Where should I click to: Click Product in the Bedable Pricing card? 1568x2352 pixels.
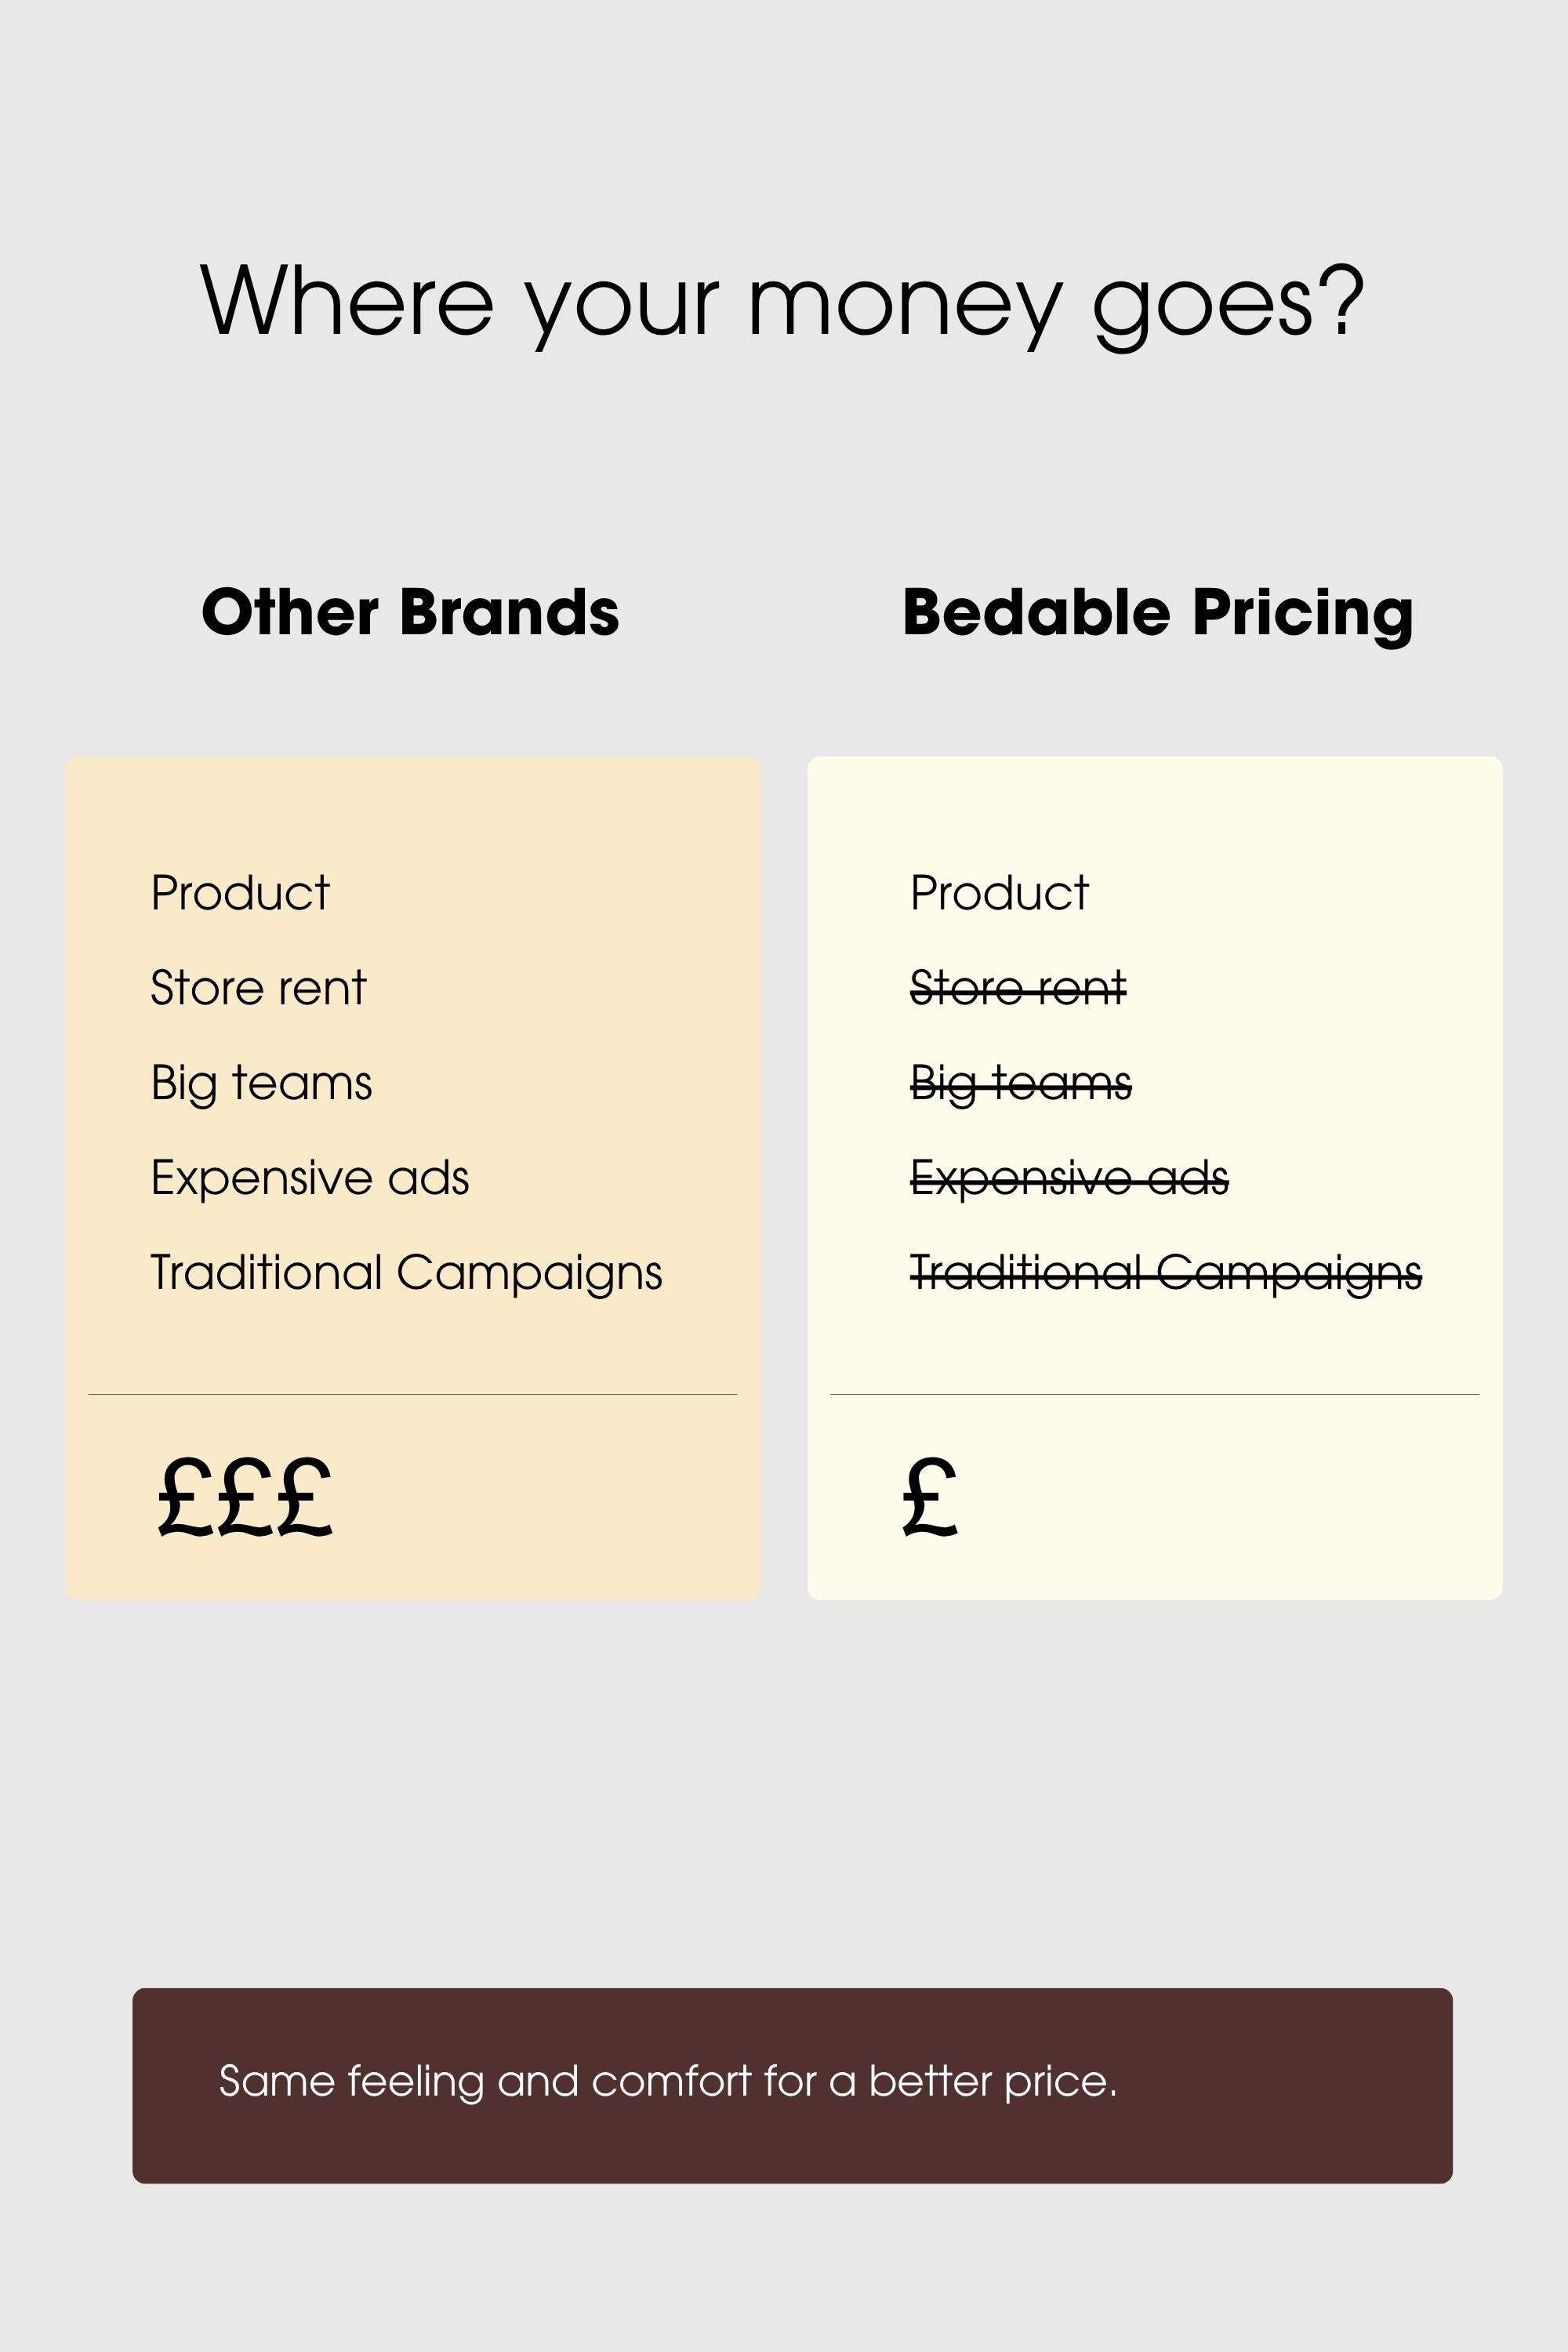[x=999, y=893]
